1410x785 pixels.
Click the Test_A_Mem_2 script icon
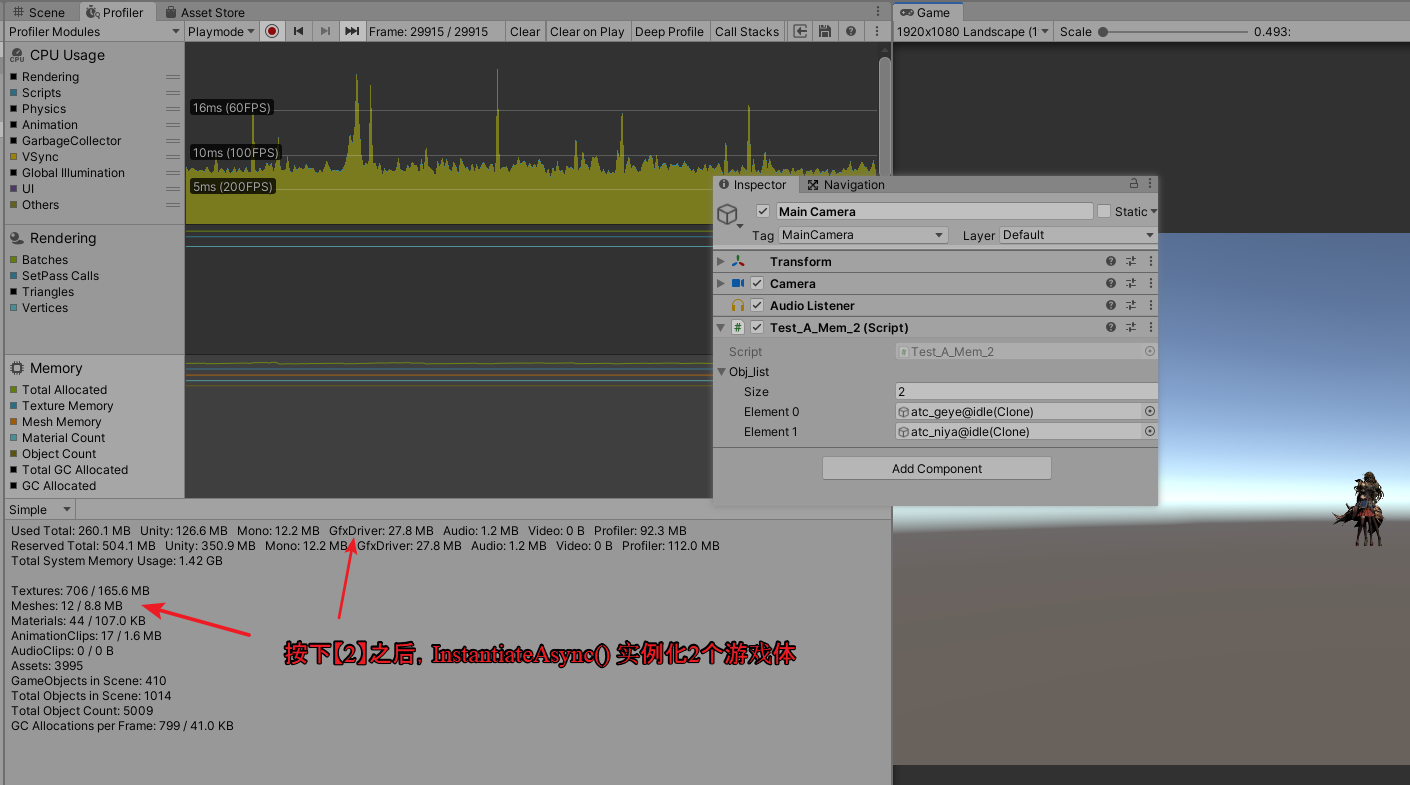pos(737,327)
